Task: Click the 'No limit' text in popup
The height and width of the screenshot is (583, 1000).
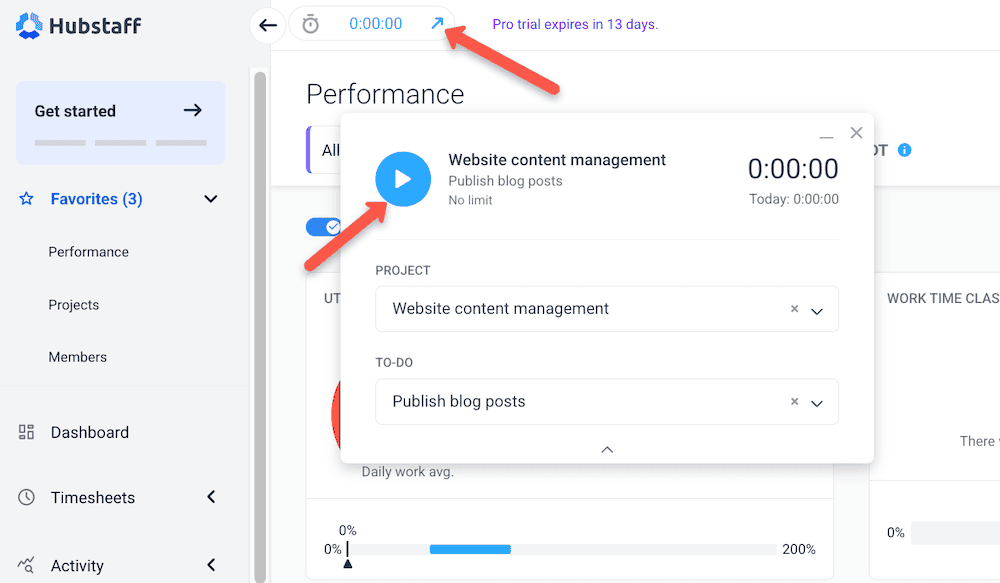Action: click(x=470, y=200)
